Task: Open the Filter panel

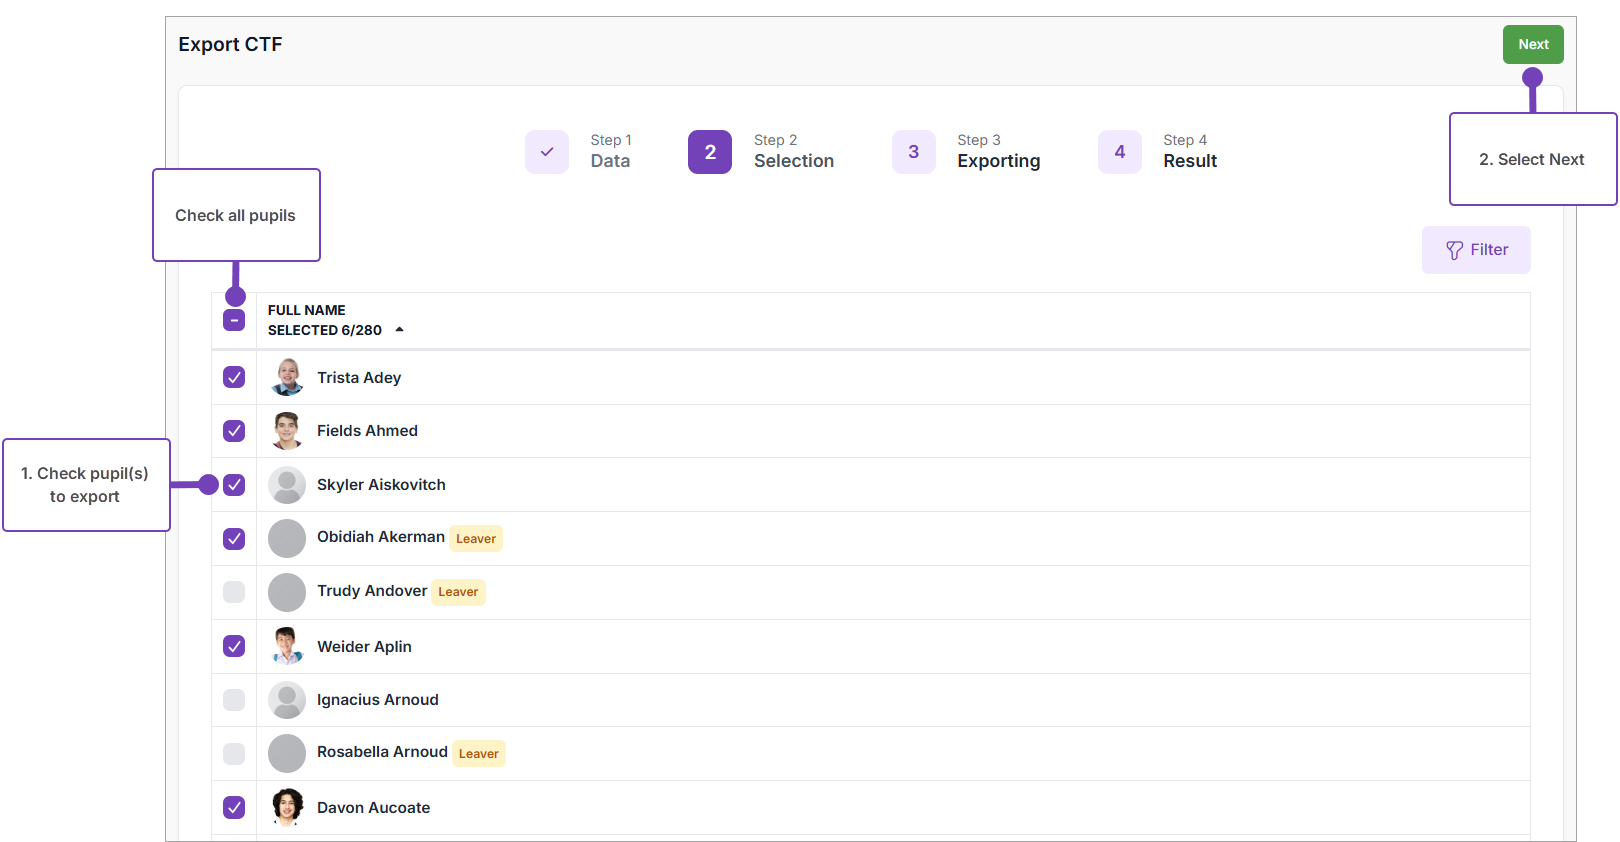Action: [1476, 250]
